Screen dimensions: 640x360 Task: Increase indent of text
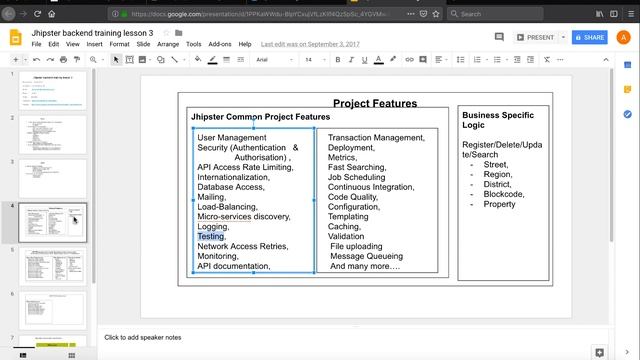(x=531, y=60)
